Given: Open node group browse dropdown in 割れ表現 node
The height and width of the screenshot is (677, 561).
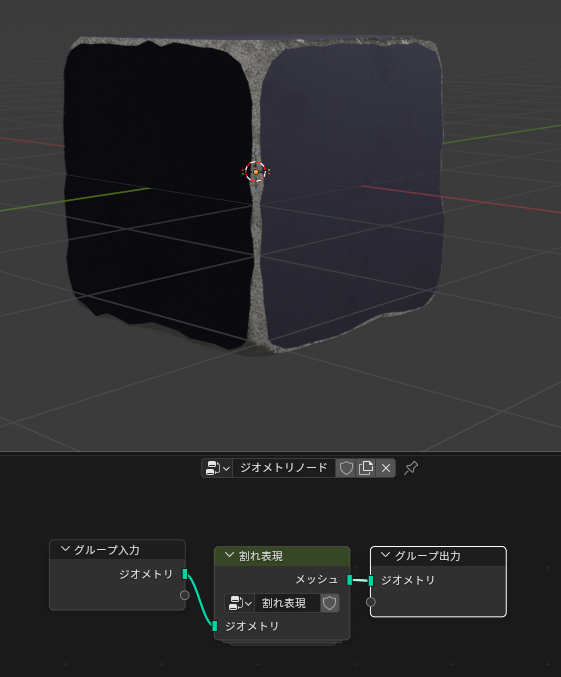Looking at the screenshot, I should click(240, 603).
